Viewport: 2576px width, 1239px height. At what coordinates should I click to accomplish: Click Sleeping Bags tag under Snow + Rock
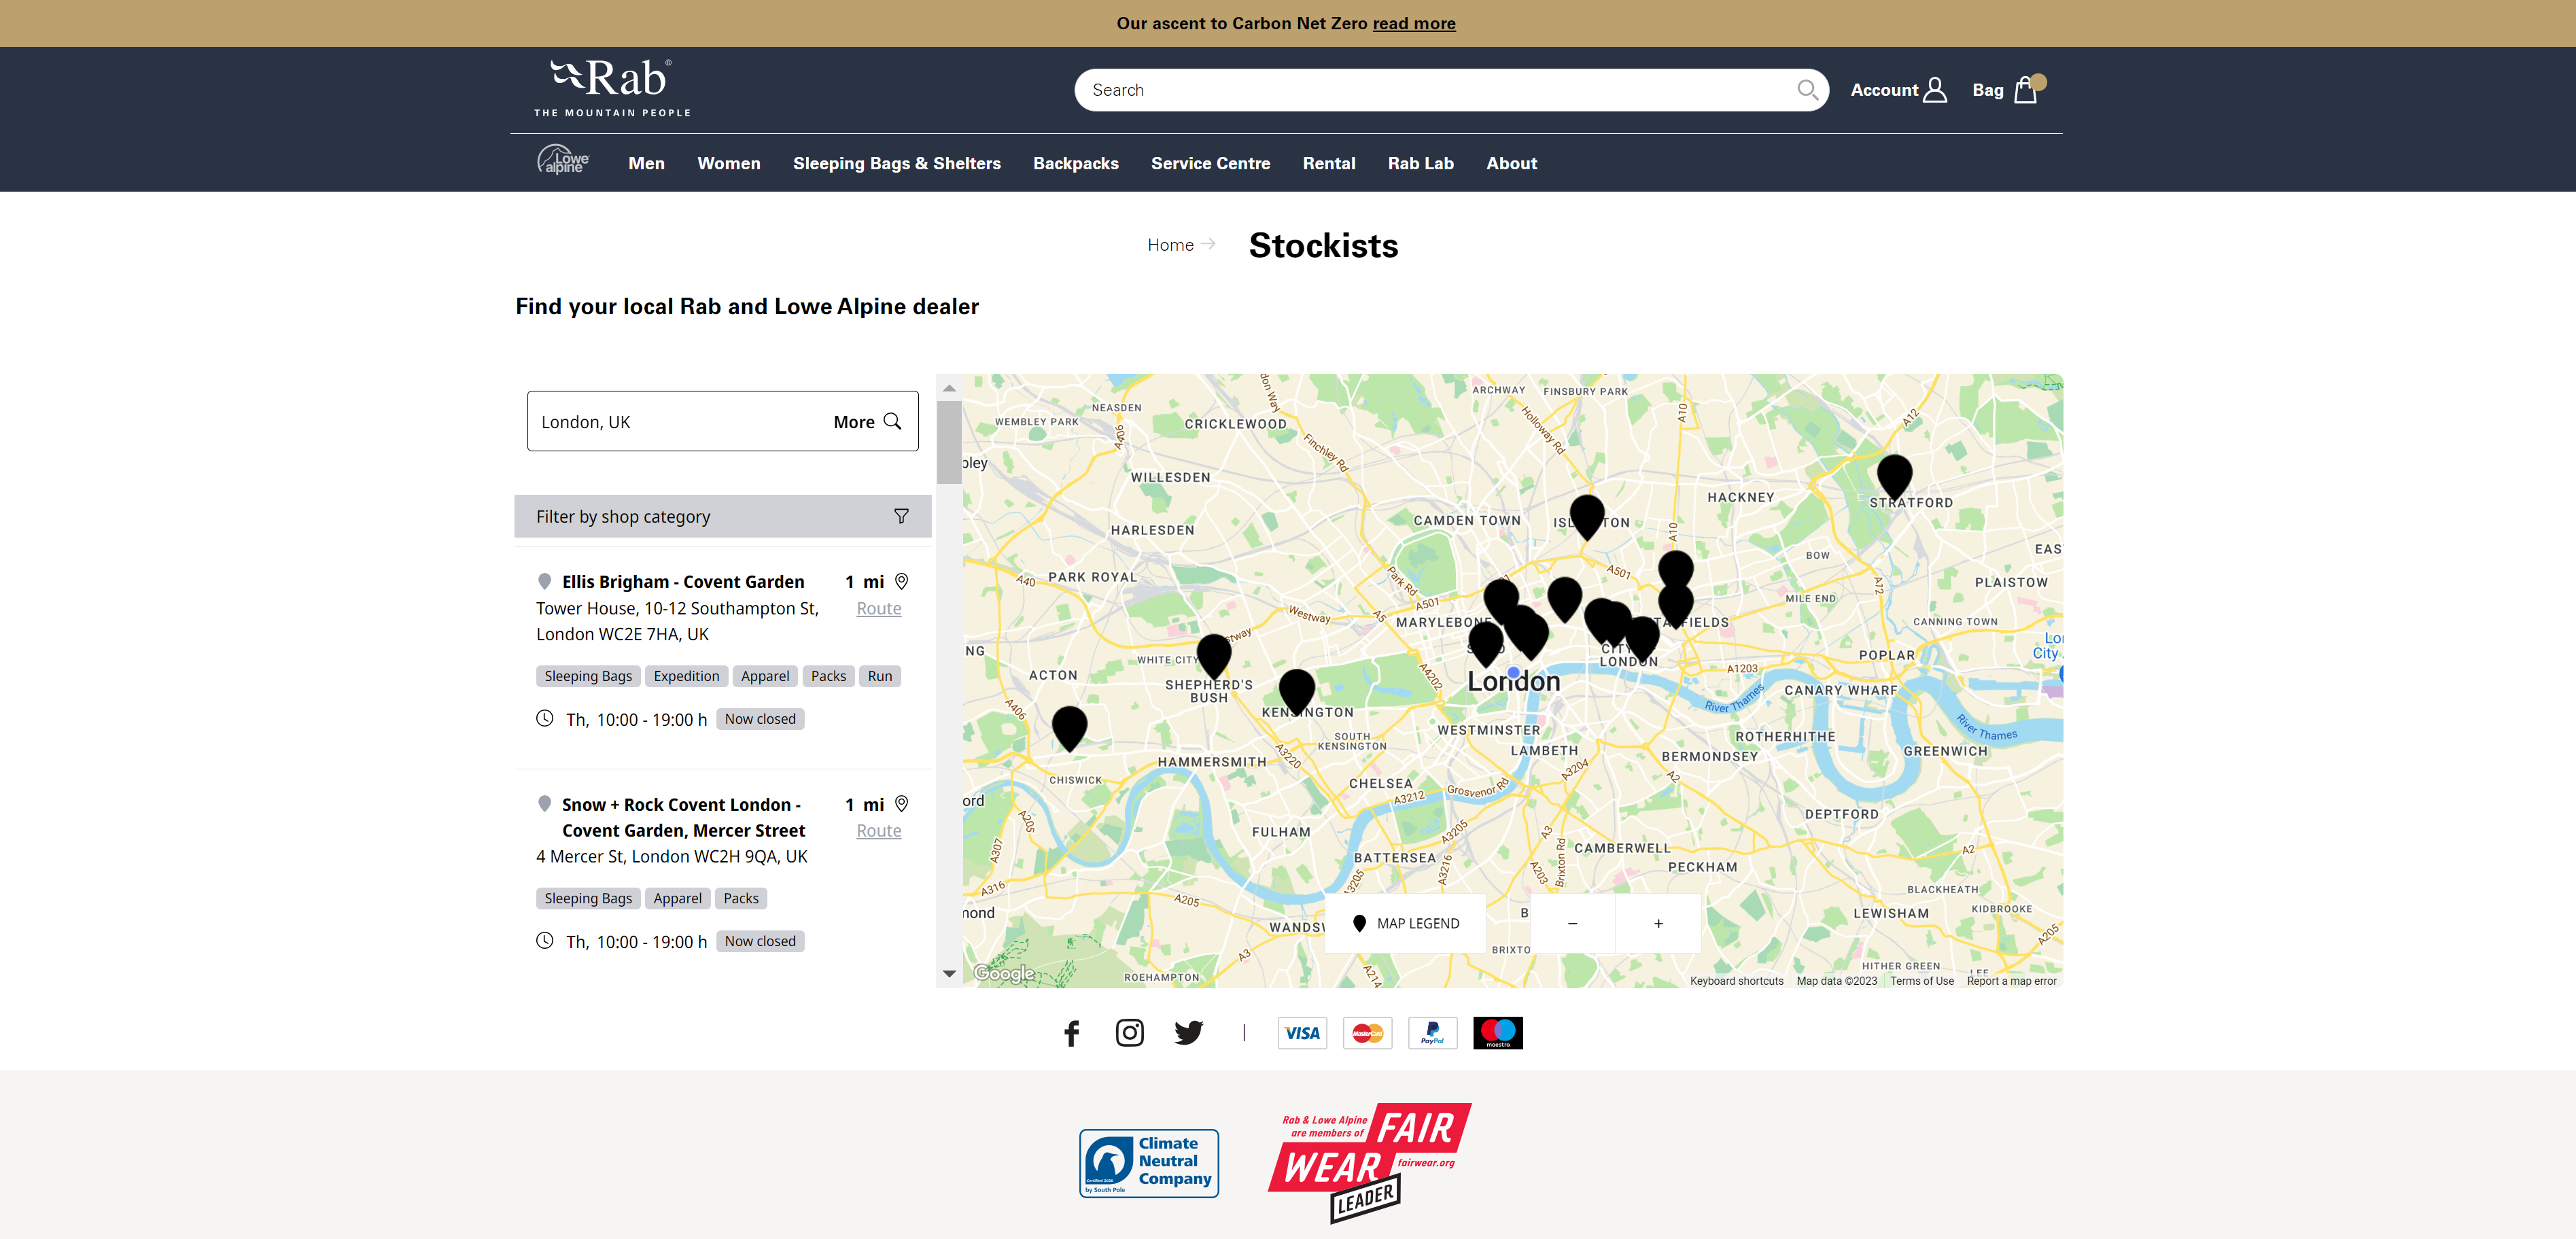click(588, 898)
